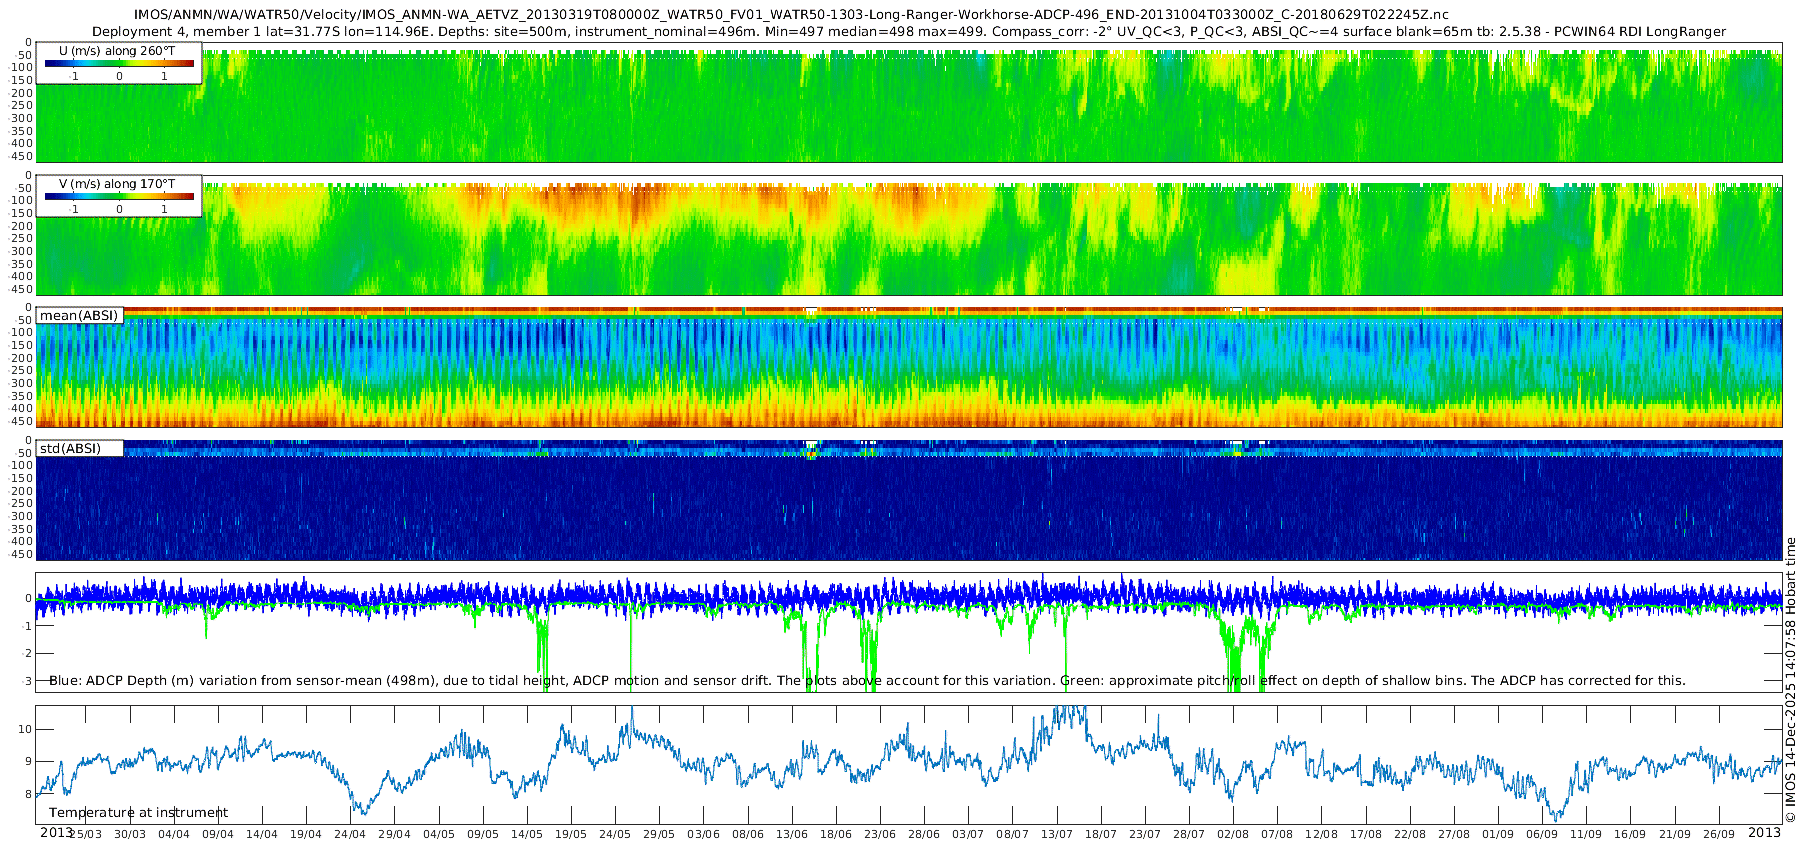Click the 24/04 date tick label
This screenshot has width=1800, height=850.
tap(349, 834)
